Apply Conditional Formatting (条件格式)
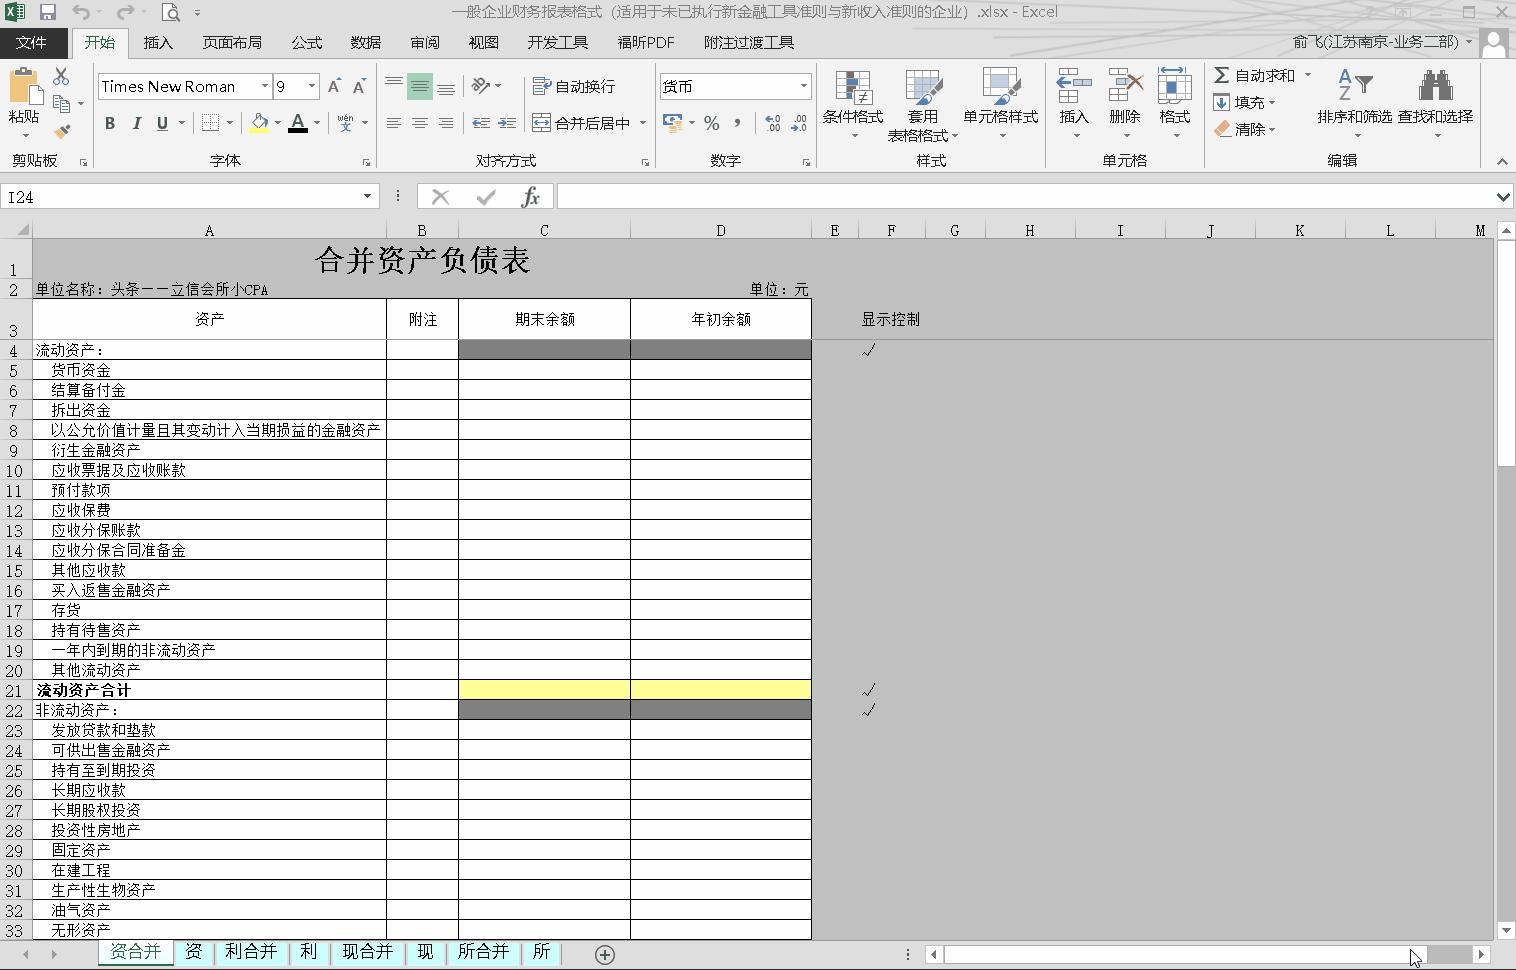The width and height of the screenshot is (1516, 970). 853,100
